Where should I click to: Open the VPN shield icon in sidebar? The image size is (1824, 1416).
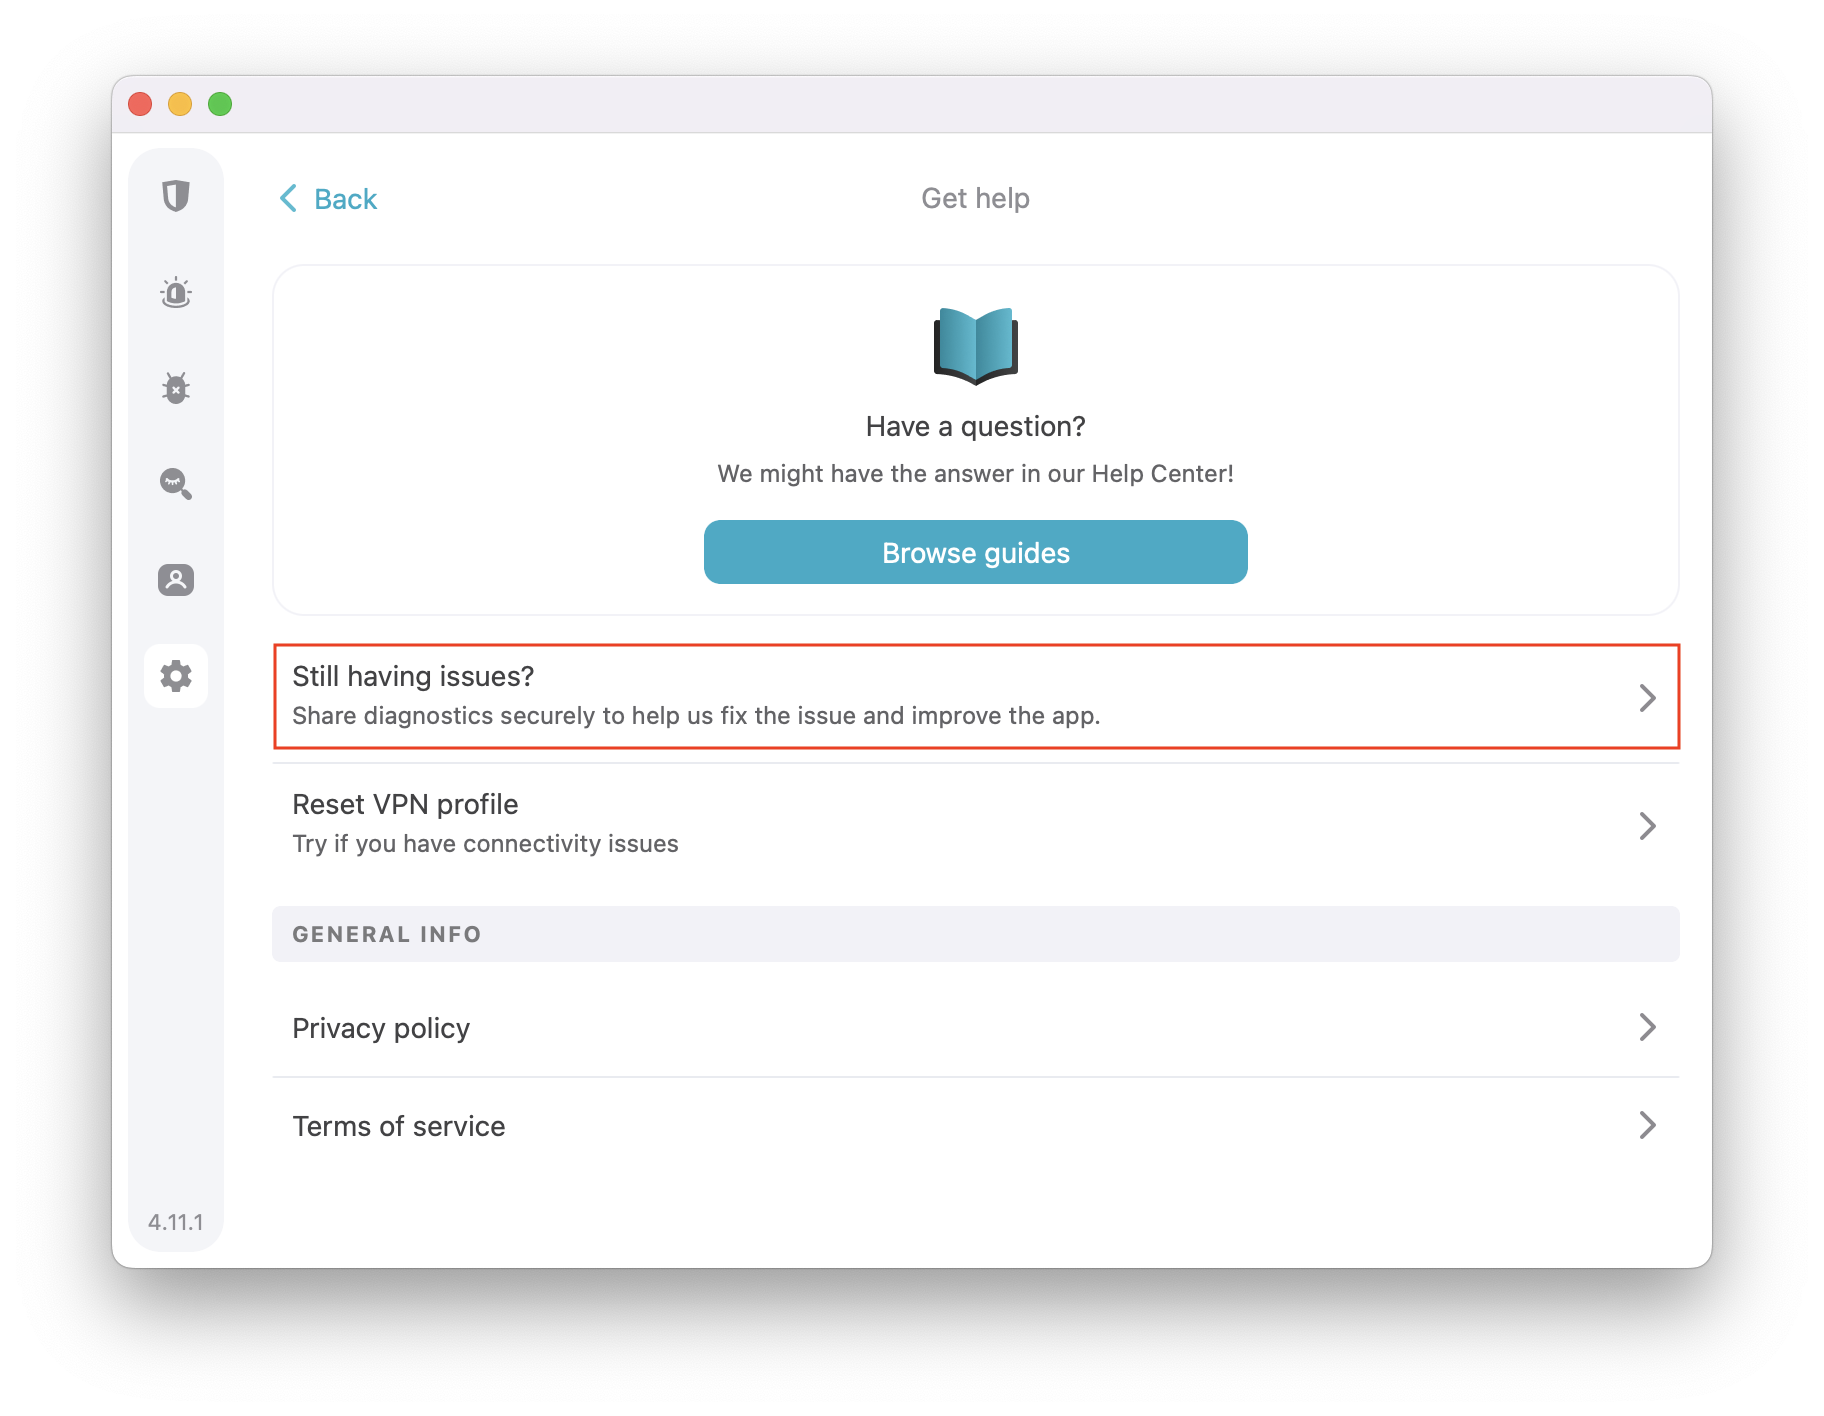[176, 196]
